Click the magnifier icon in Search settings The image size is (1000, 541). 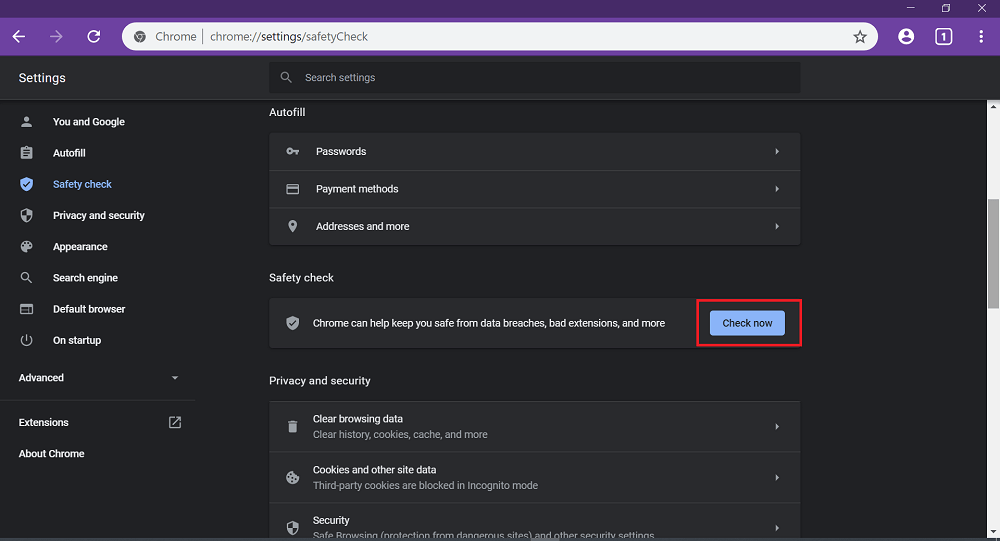pos(286,77)
